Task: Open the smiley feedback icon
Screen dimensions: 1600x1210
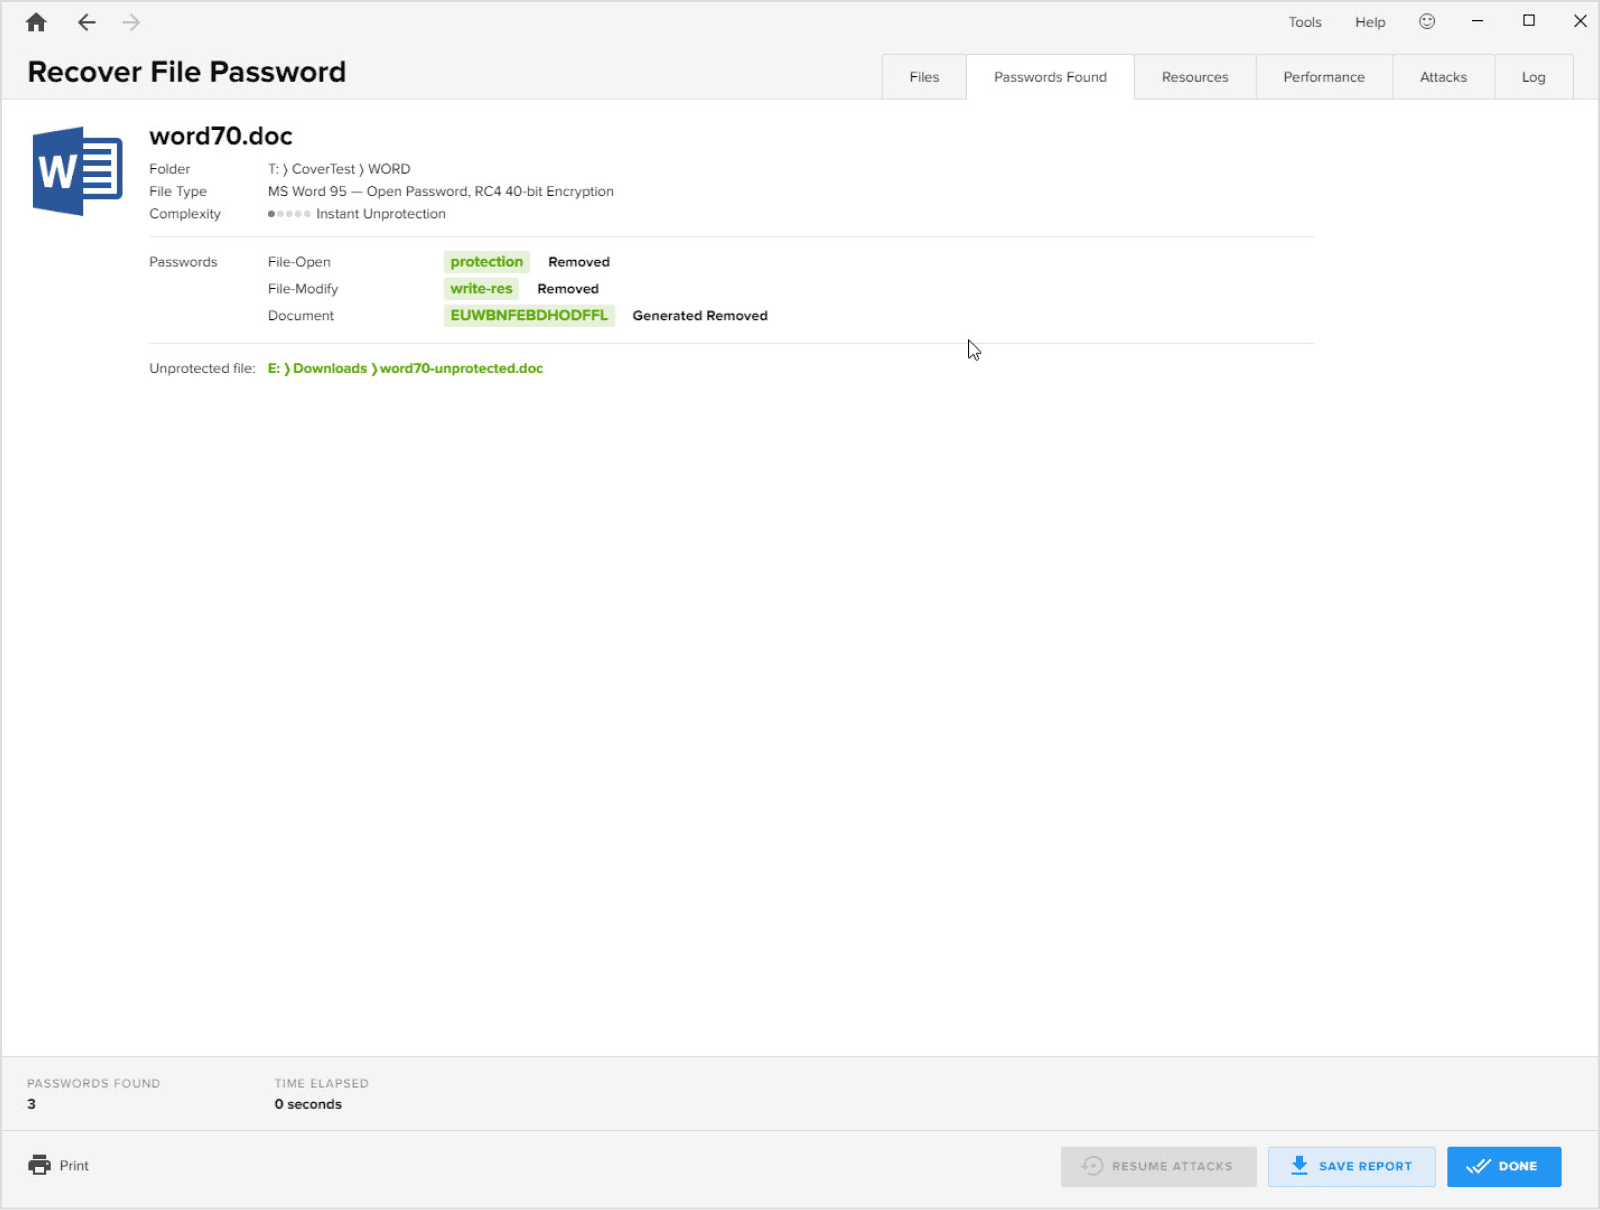Action: click(1427, 20)
